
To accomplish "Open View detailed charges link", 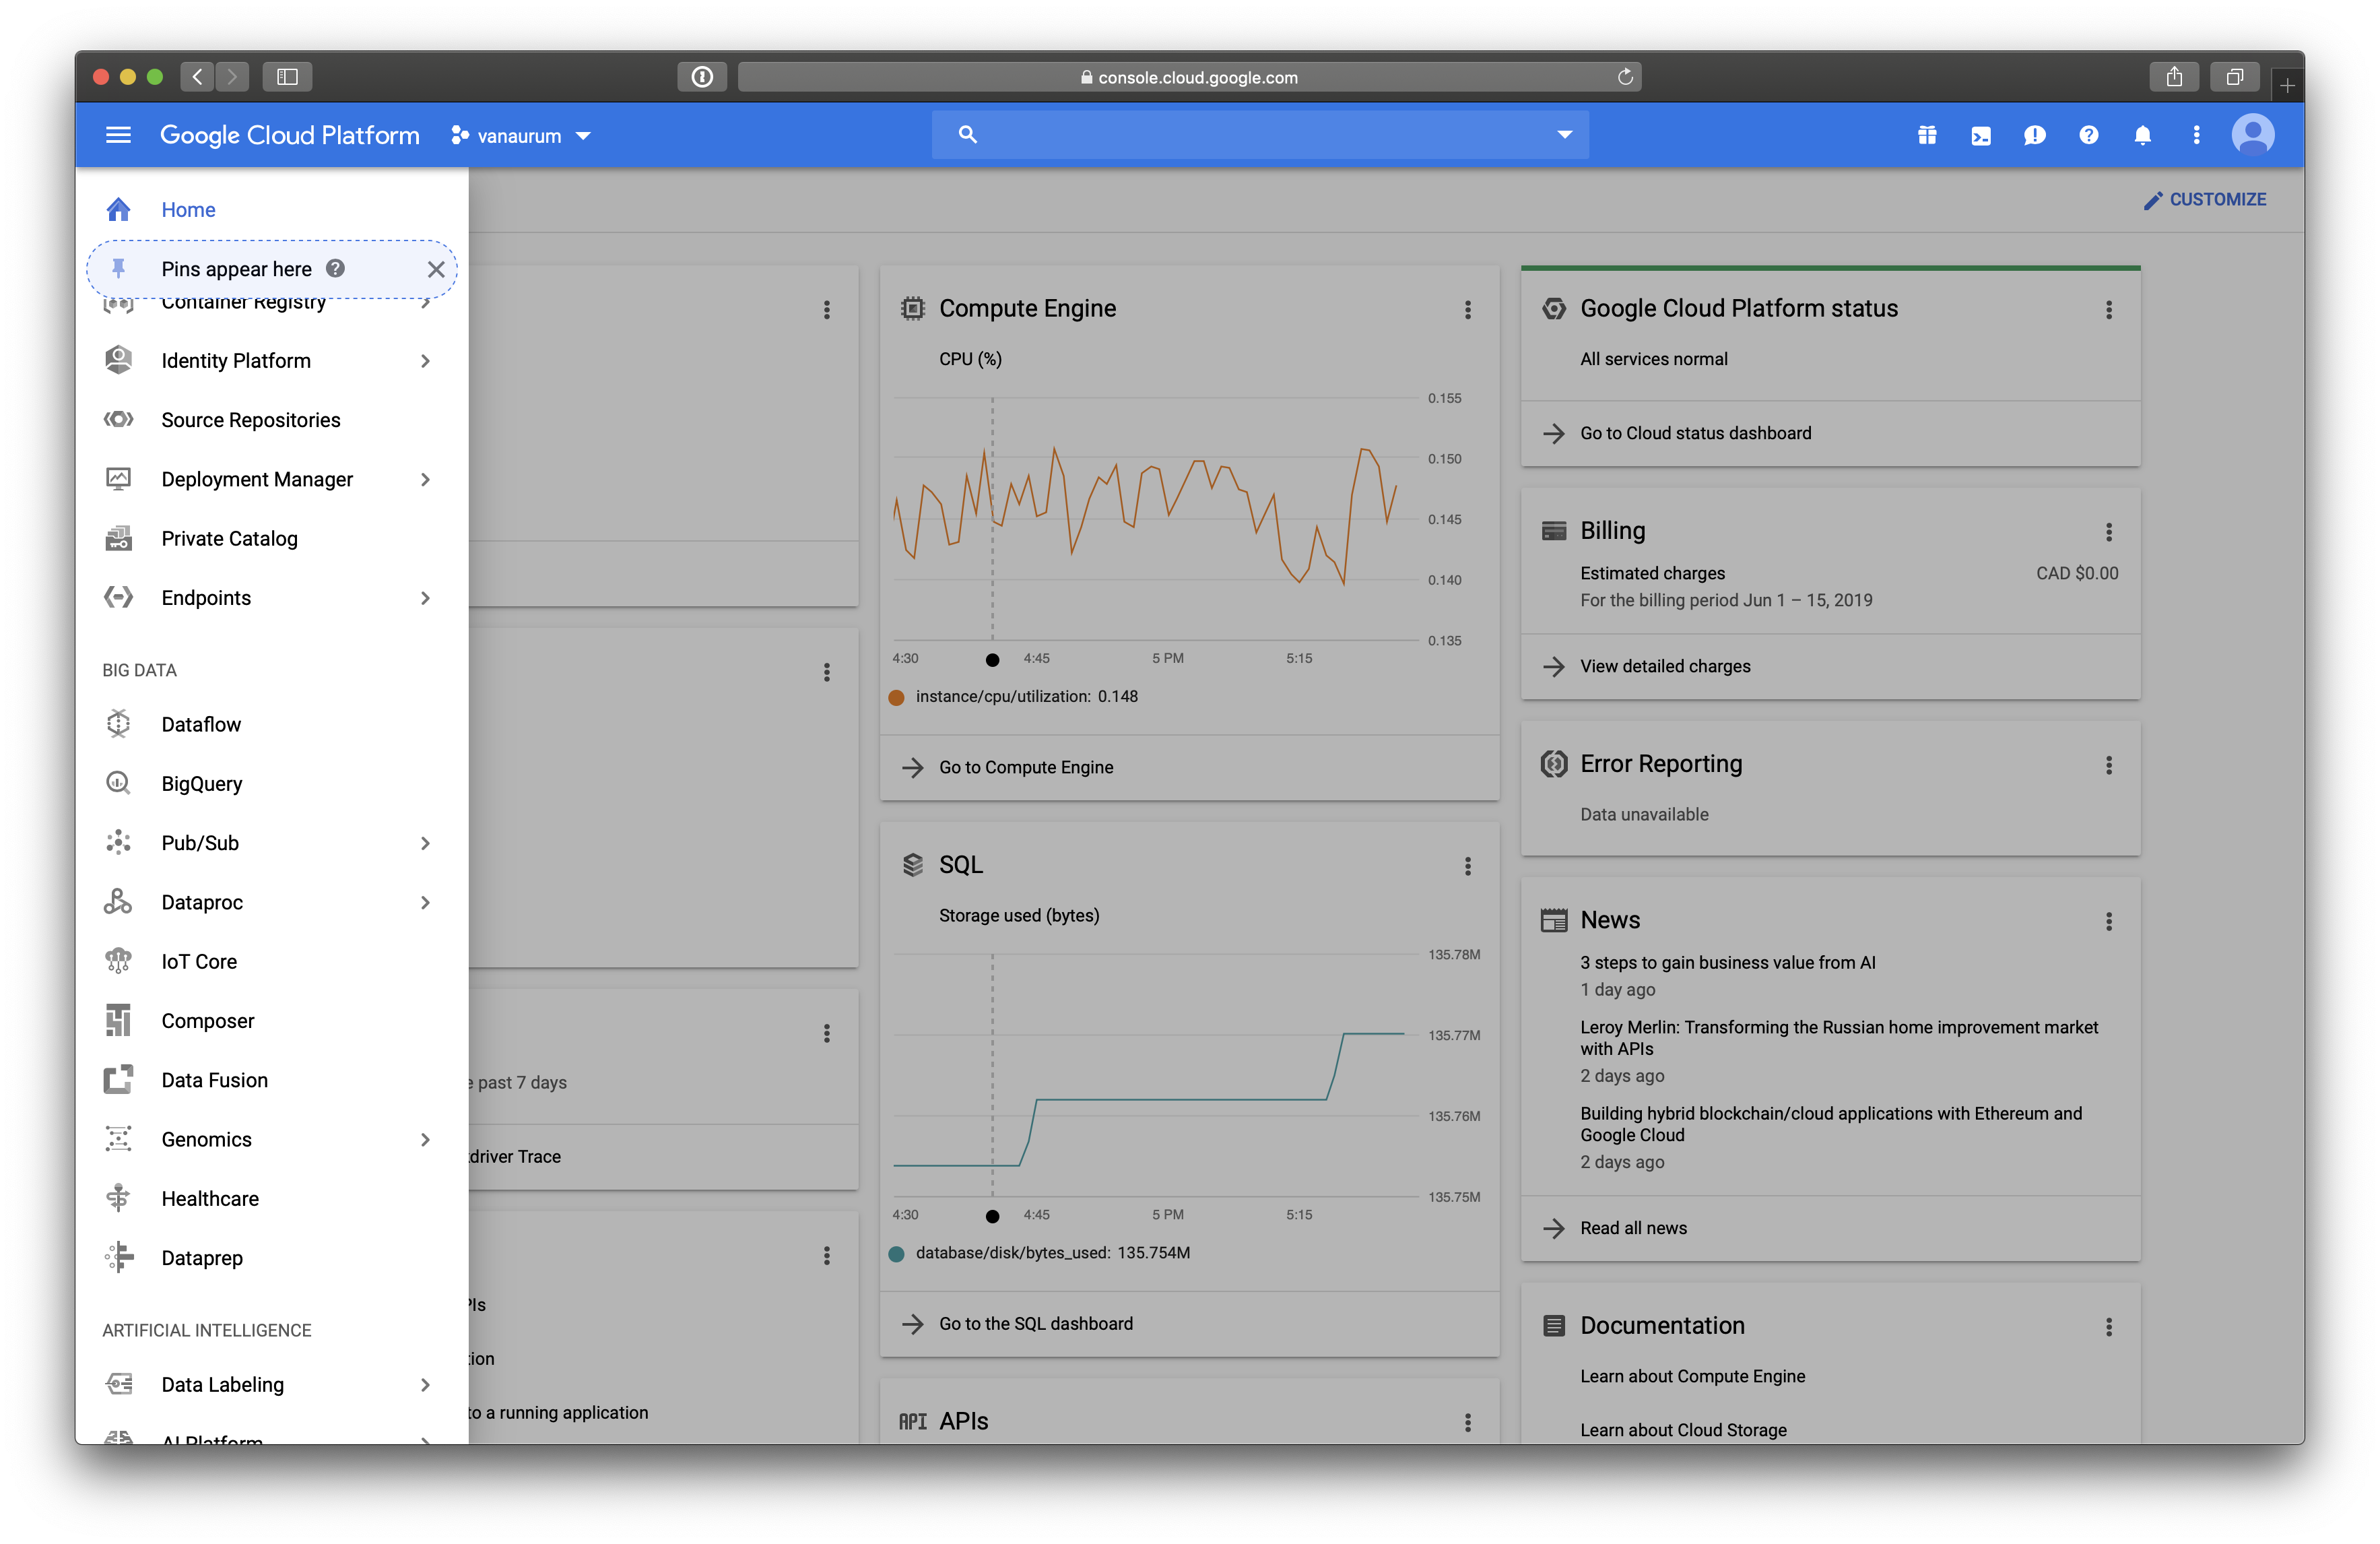I will [x=1664, y=666].
